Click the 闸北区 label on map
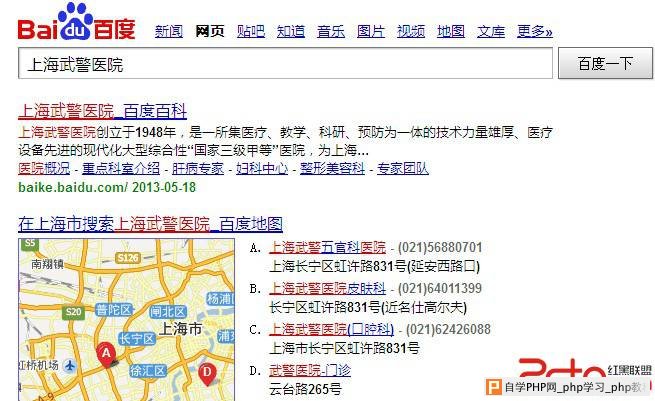Screen dimensions: 655x401 (168, 312)
